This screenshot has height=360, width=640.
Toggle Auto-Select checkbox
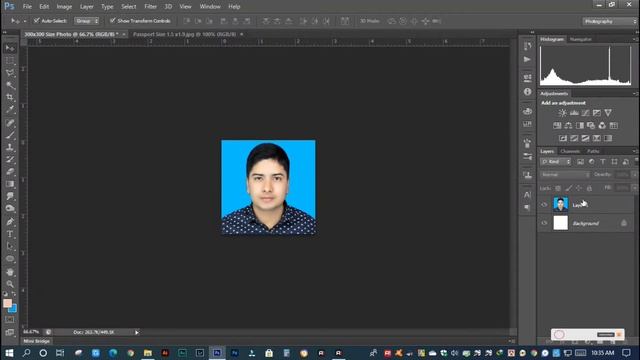click(36, 20)
